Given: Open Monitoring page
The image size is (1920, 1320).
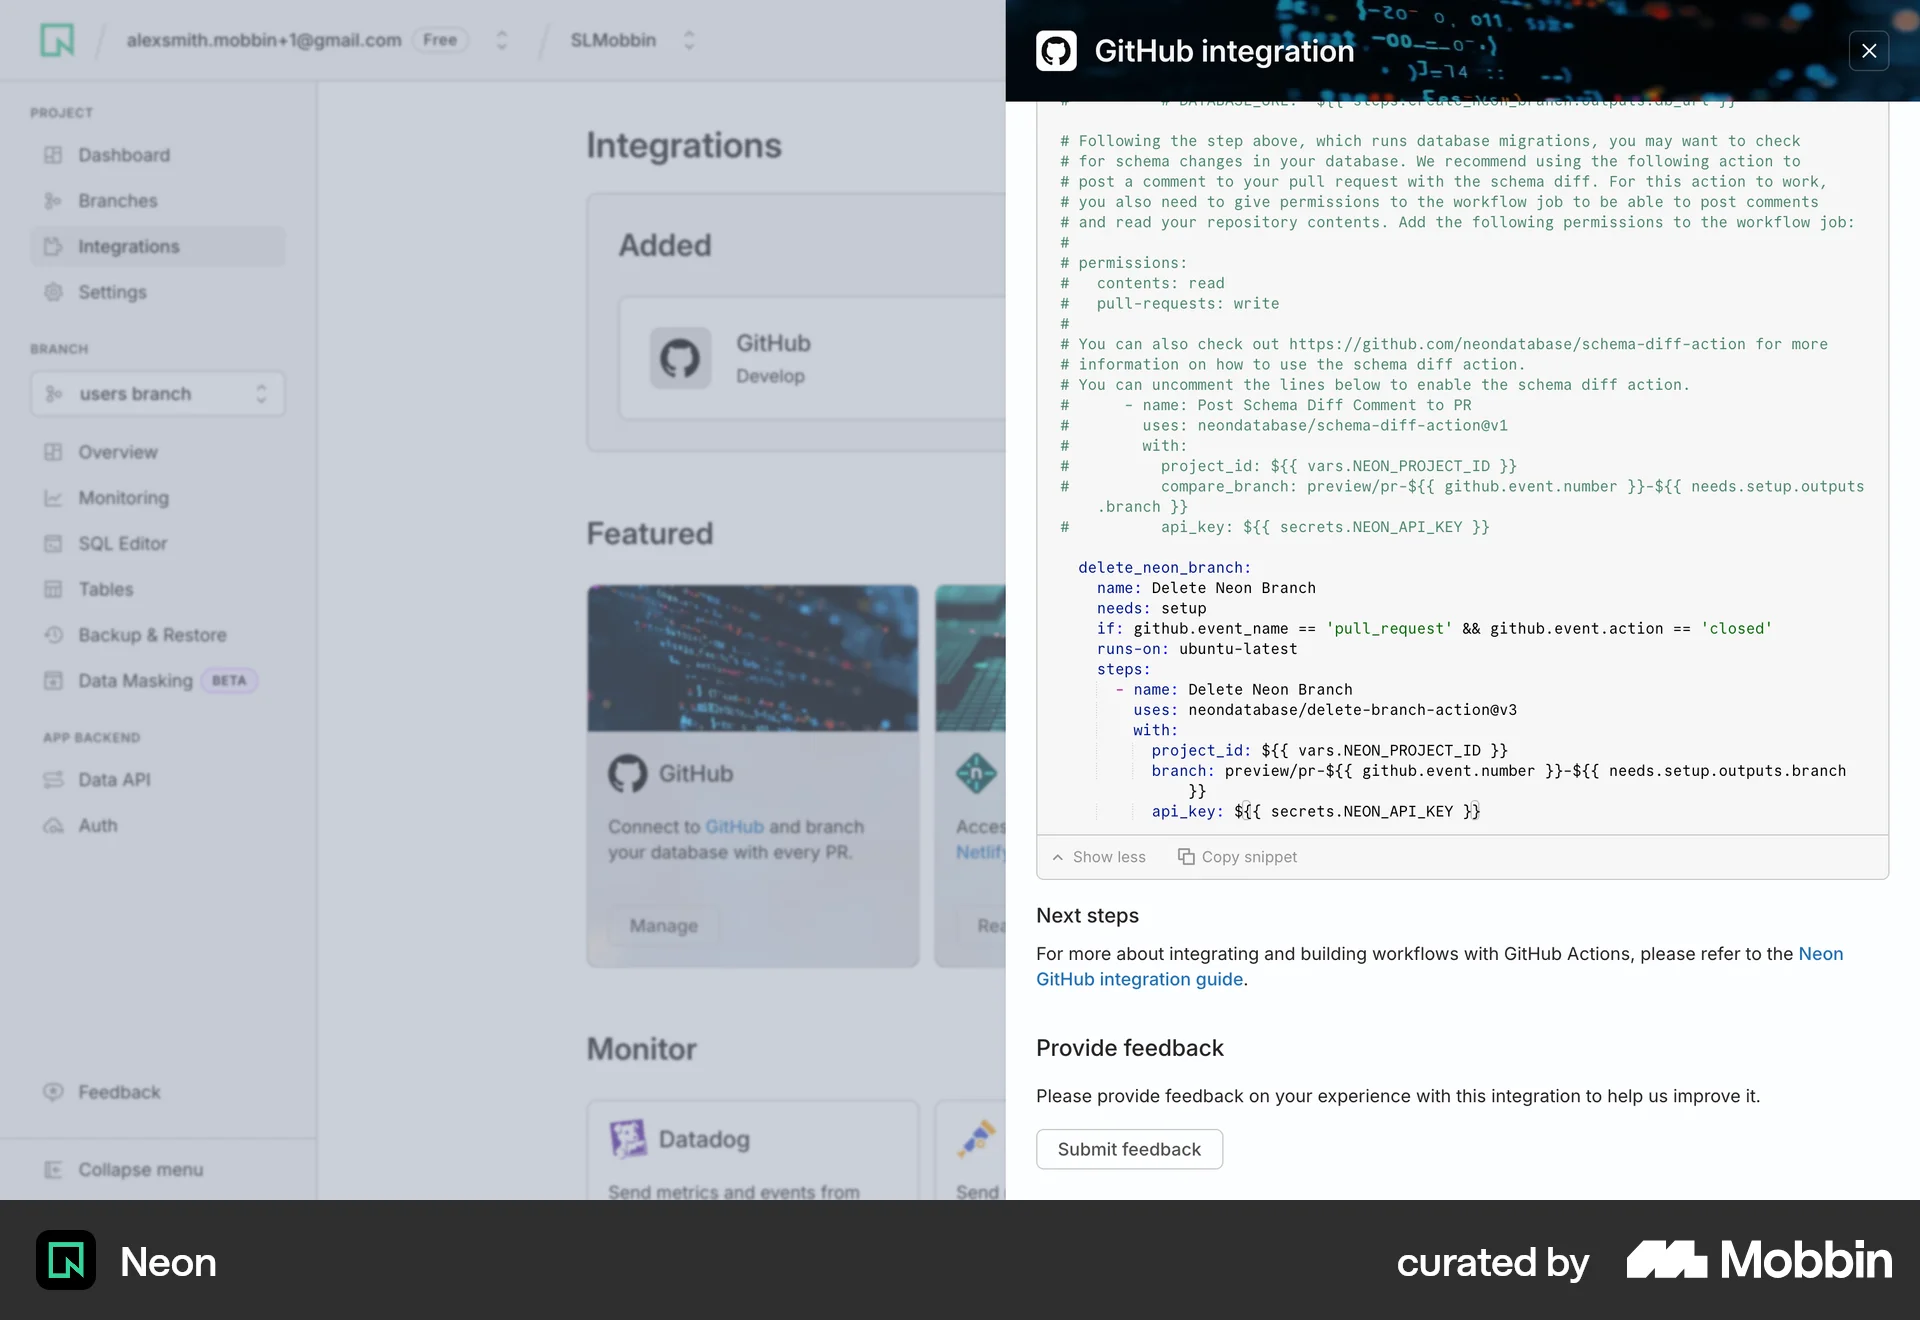Looking at the screenshot, I should click(x=158, y=498).
